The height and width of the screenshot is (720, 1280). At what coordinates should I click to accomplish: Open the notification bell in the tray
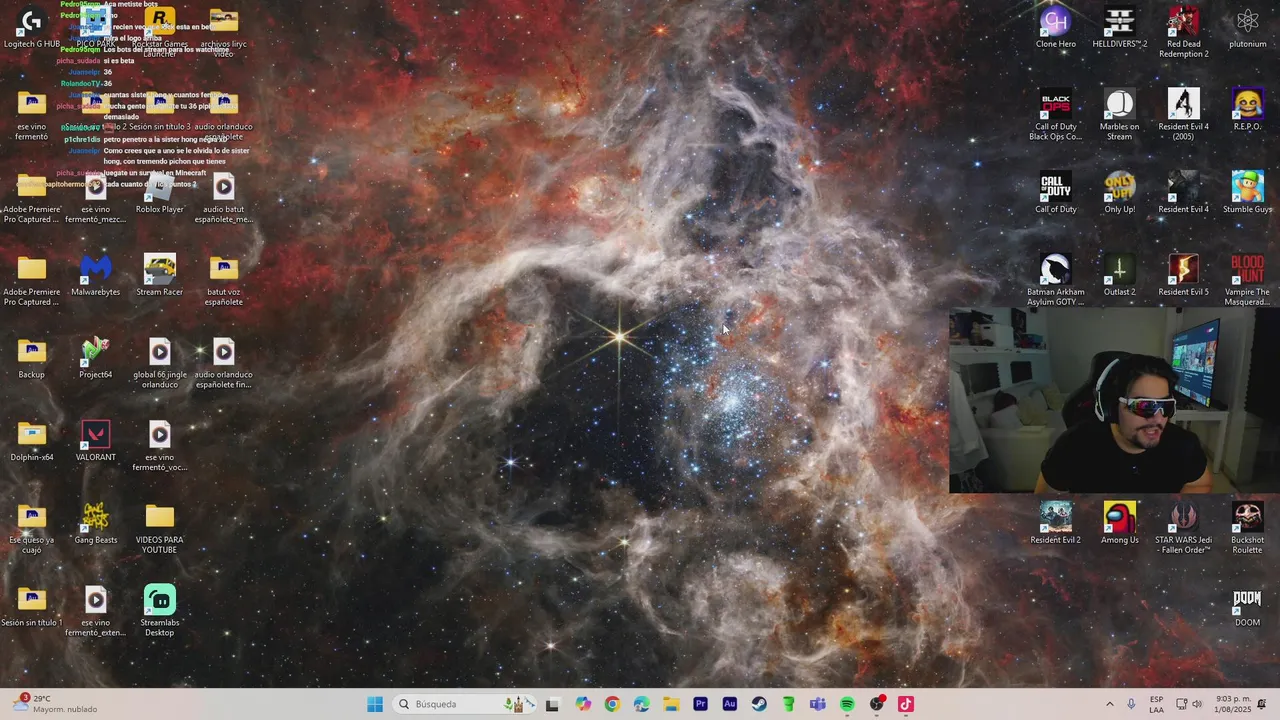1262,704
